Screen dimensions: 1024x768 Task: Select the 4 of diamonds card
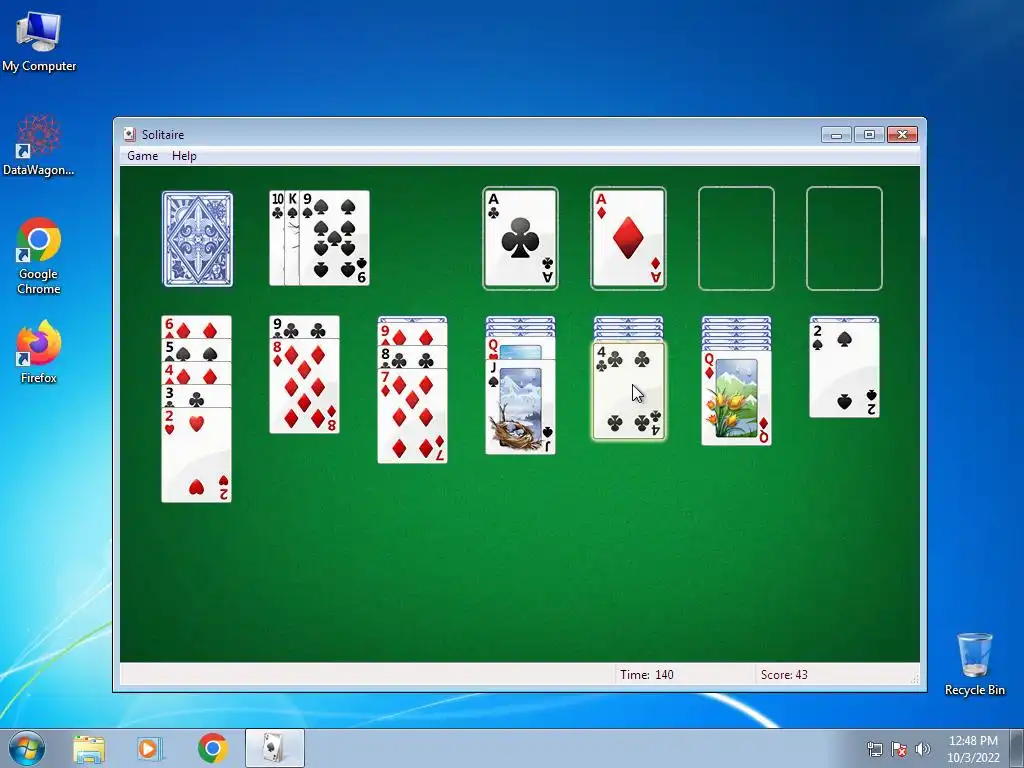pyautogui.click(x=197, y=374)
